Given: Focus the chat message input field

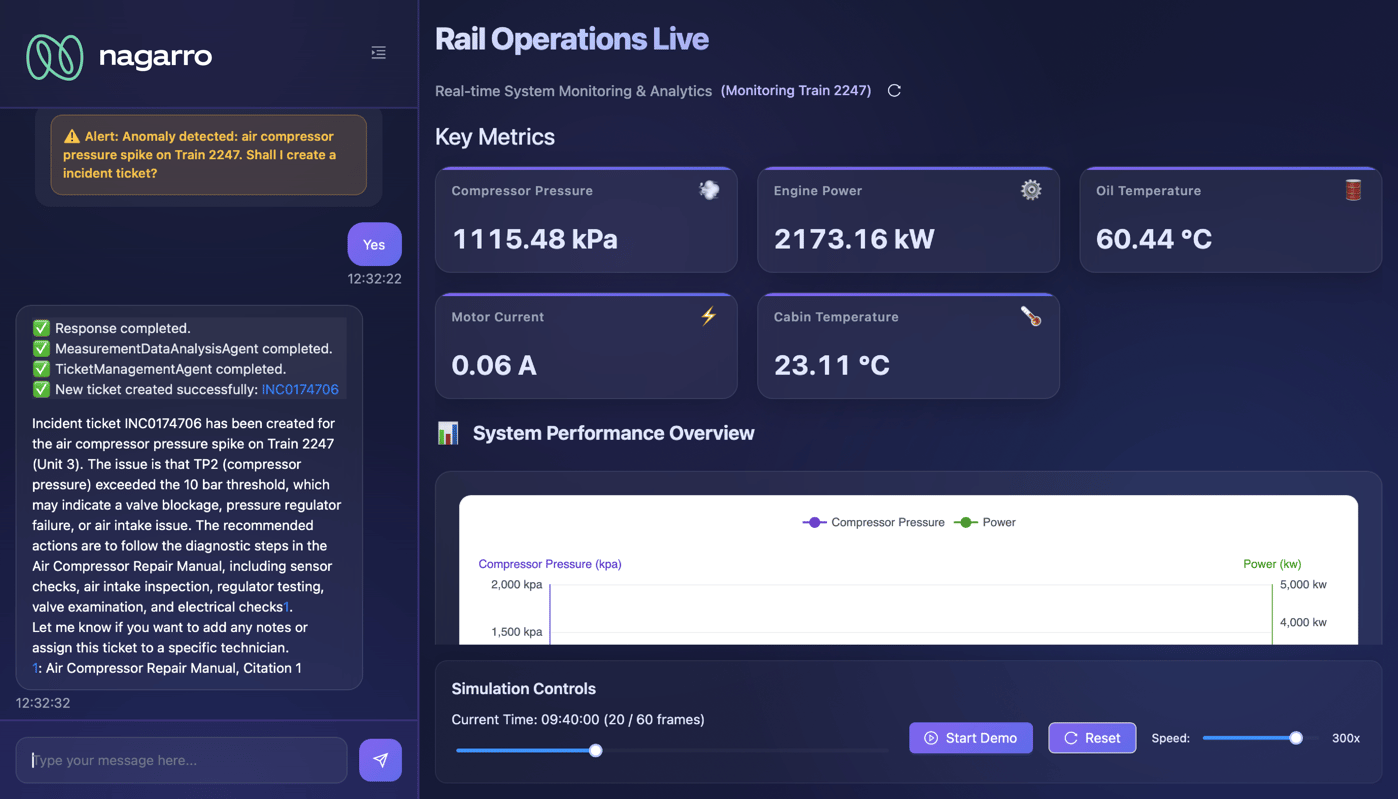Looking at the screenshot, I should [x=182, y=760].
